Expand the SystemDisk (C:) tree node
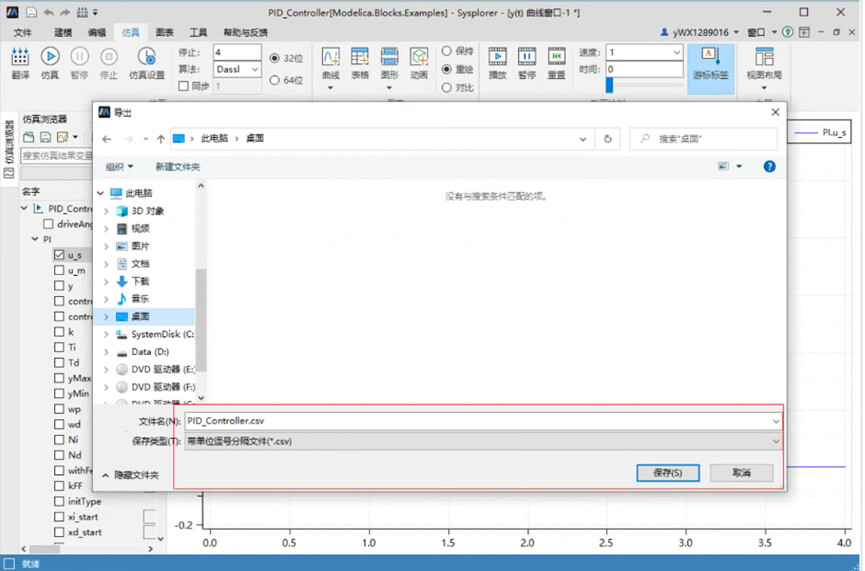The image size is (865, 571). coord(106,334)
